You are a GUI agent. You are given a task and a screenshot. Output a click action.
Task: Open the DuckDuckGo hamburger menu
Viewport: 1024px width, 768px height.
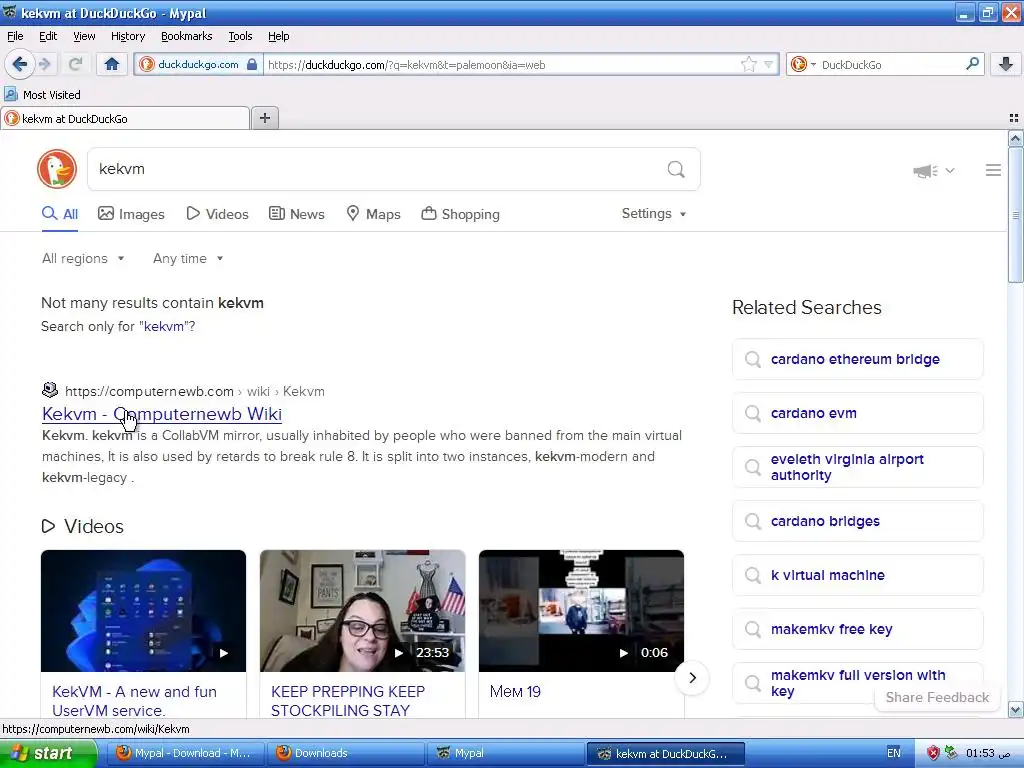click(993, 170)
